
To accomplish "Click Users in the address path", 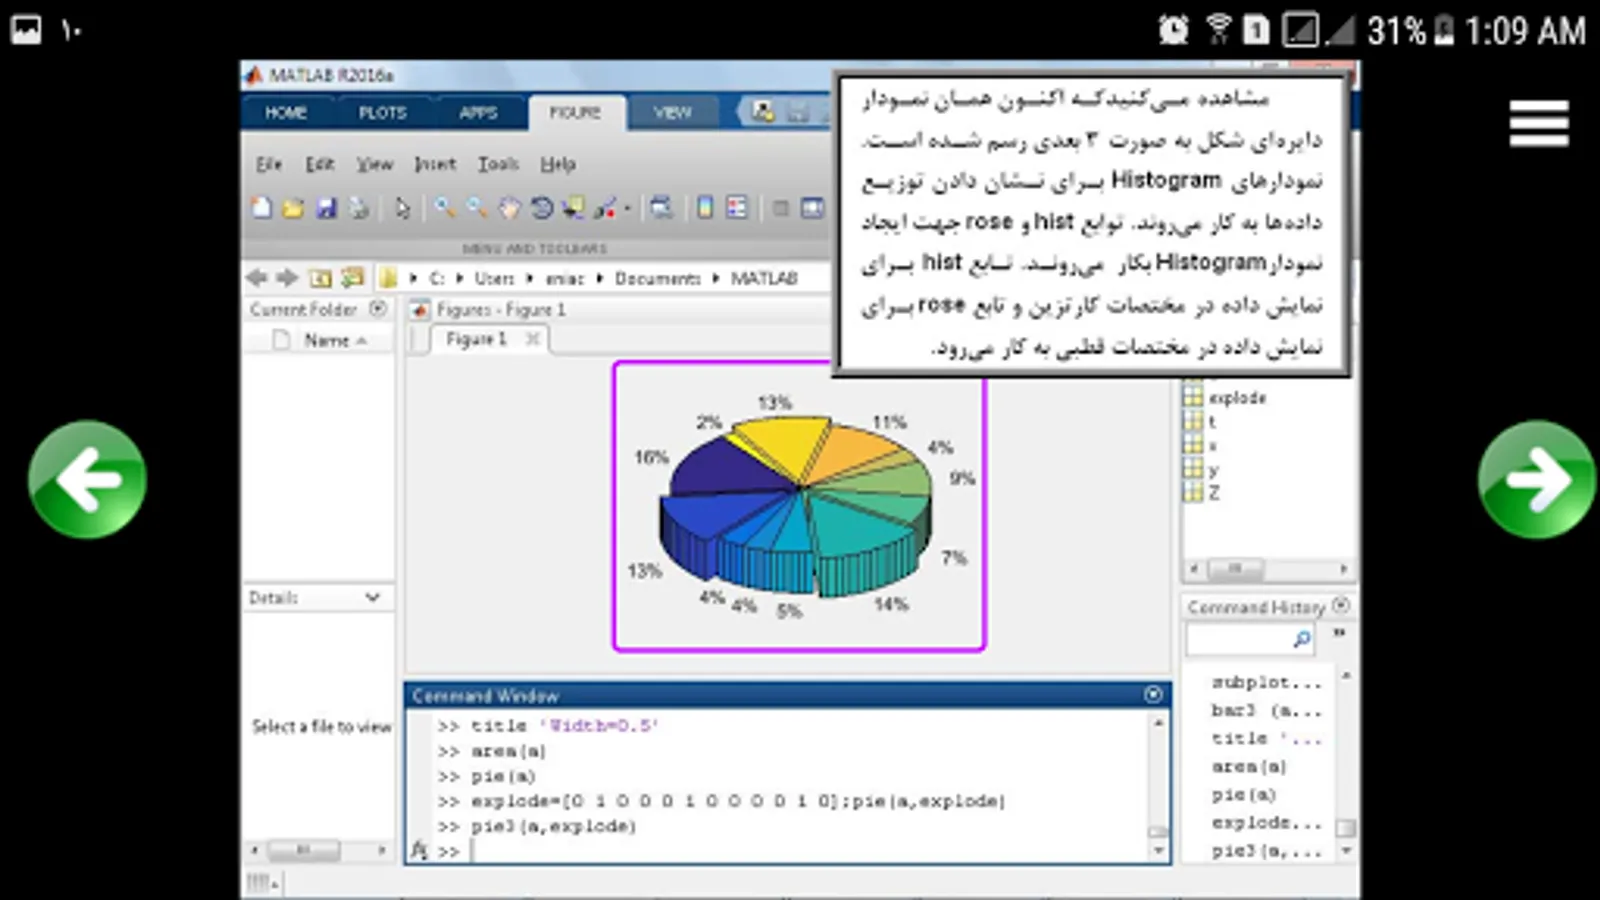I will tap(494, 278).
